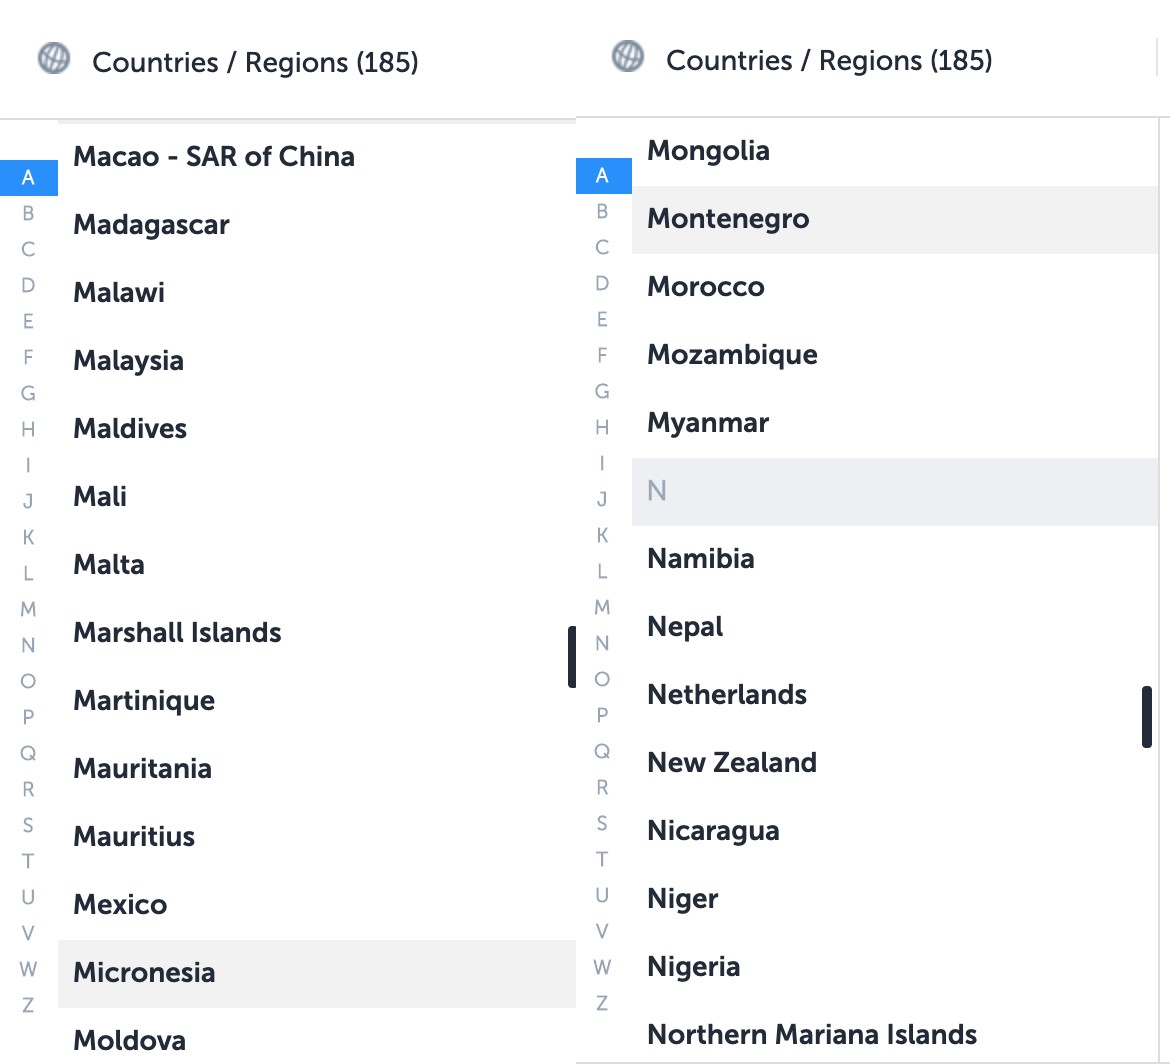The height and width of the screenshot is (1064, 1170).
Task: Select Maldives from the list
Action: (x=129, y=428)
